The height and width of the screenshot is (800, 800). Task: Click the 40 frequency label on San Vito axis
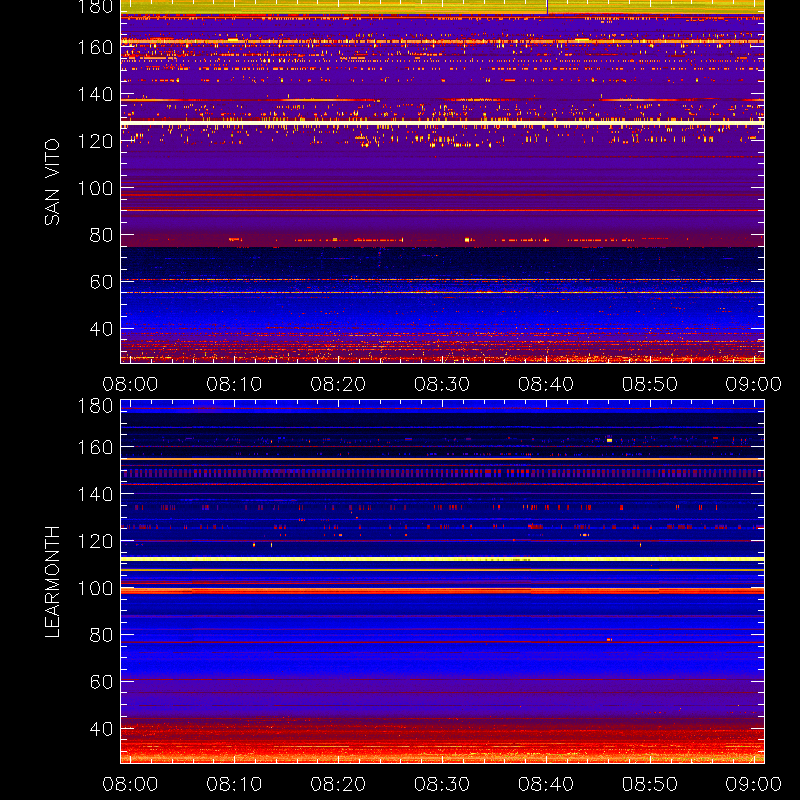[101, 329]
